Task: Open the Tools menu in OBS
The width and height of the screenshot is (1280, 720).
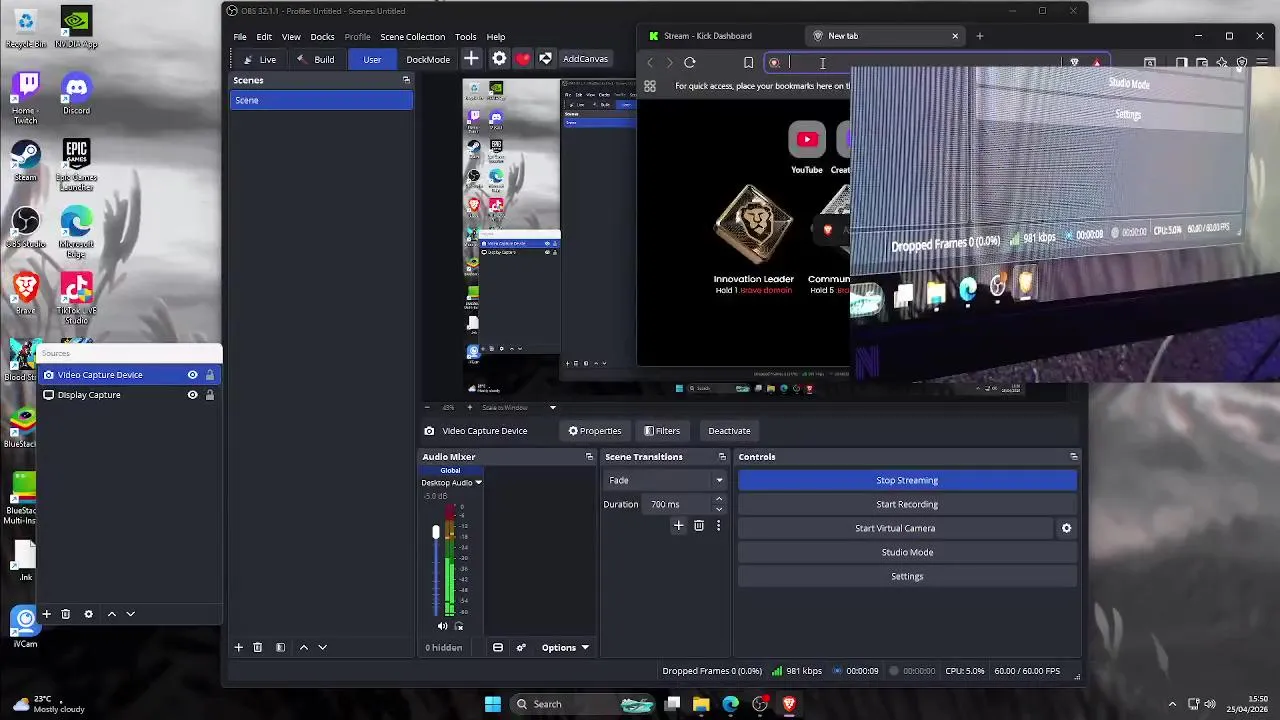Action: (x=466, y=37)
